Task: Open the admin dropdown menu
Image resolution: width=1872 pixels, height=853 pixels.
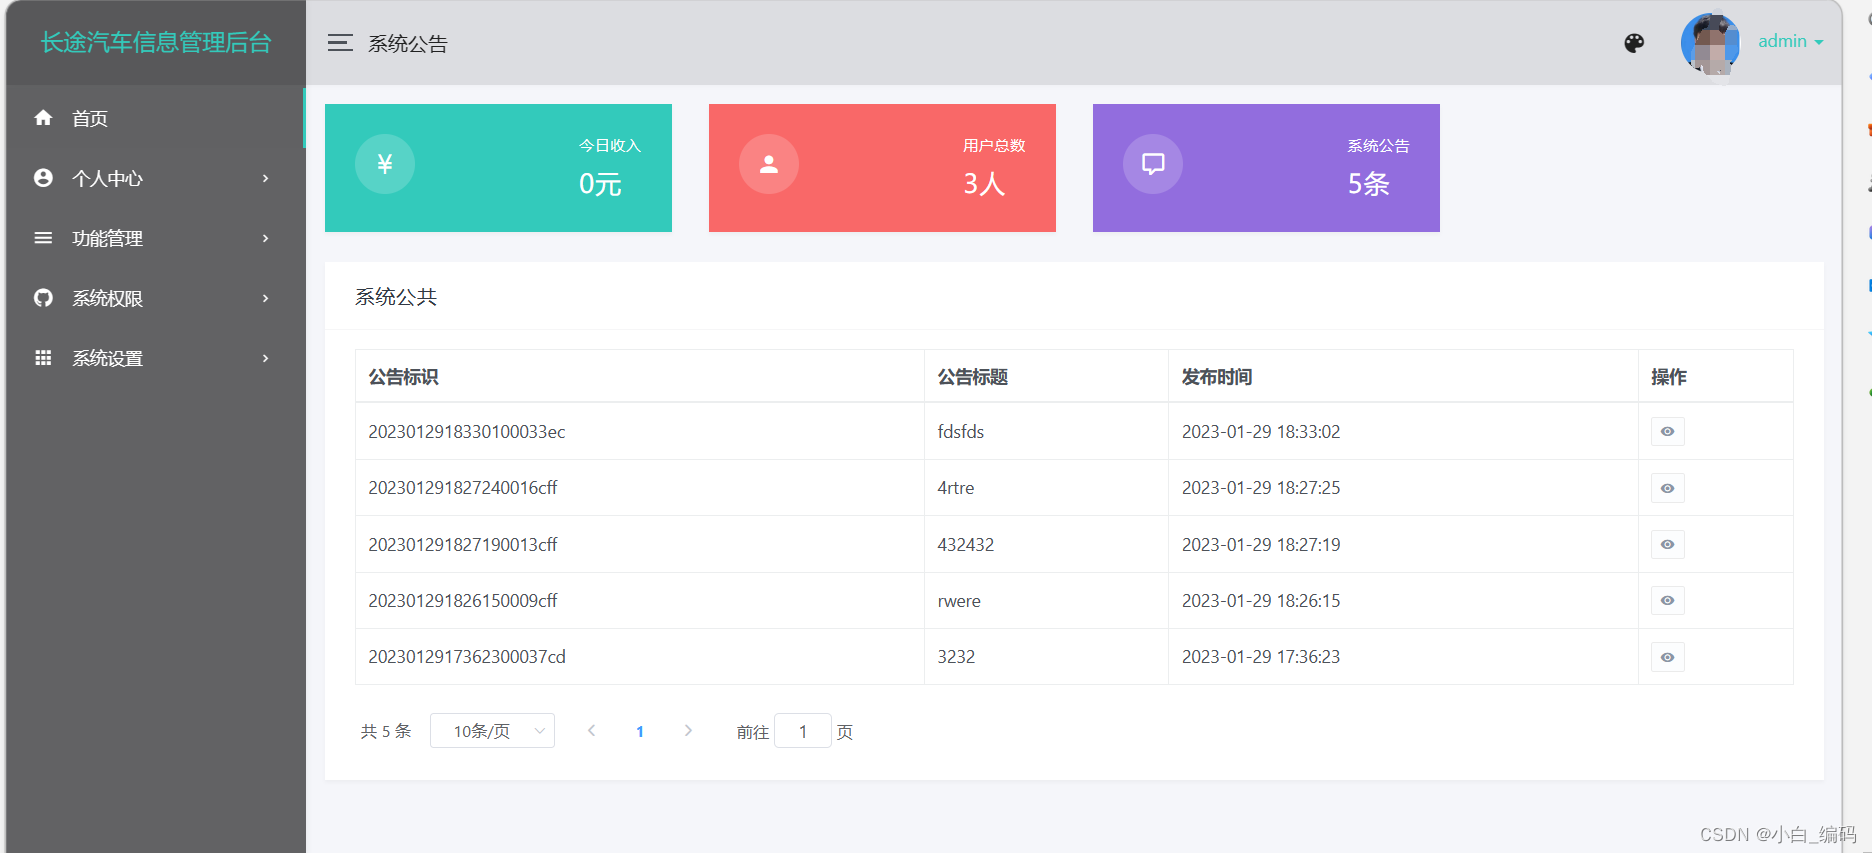Action: (x=1790, y=42)
